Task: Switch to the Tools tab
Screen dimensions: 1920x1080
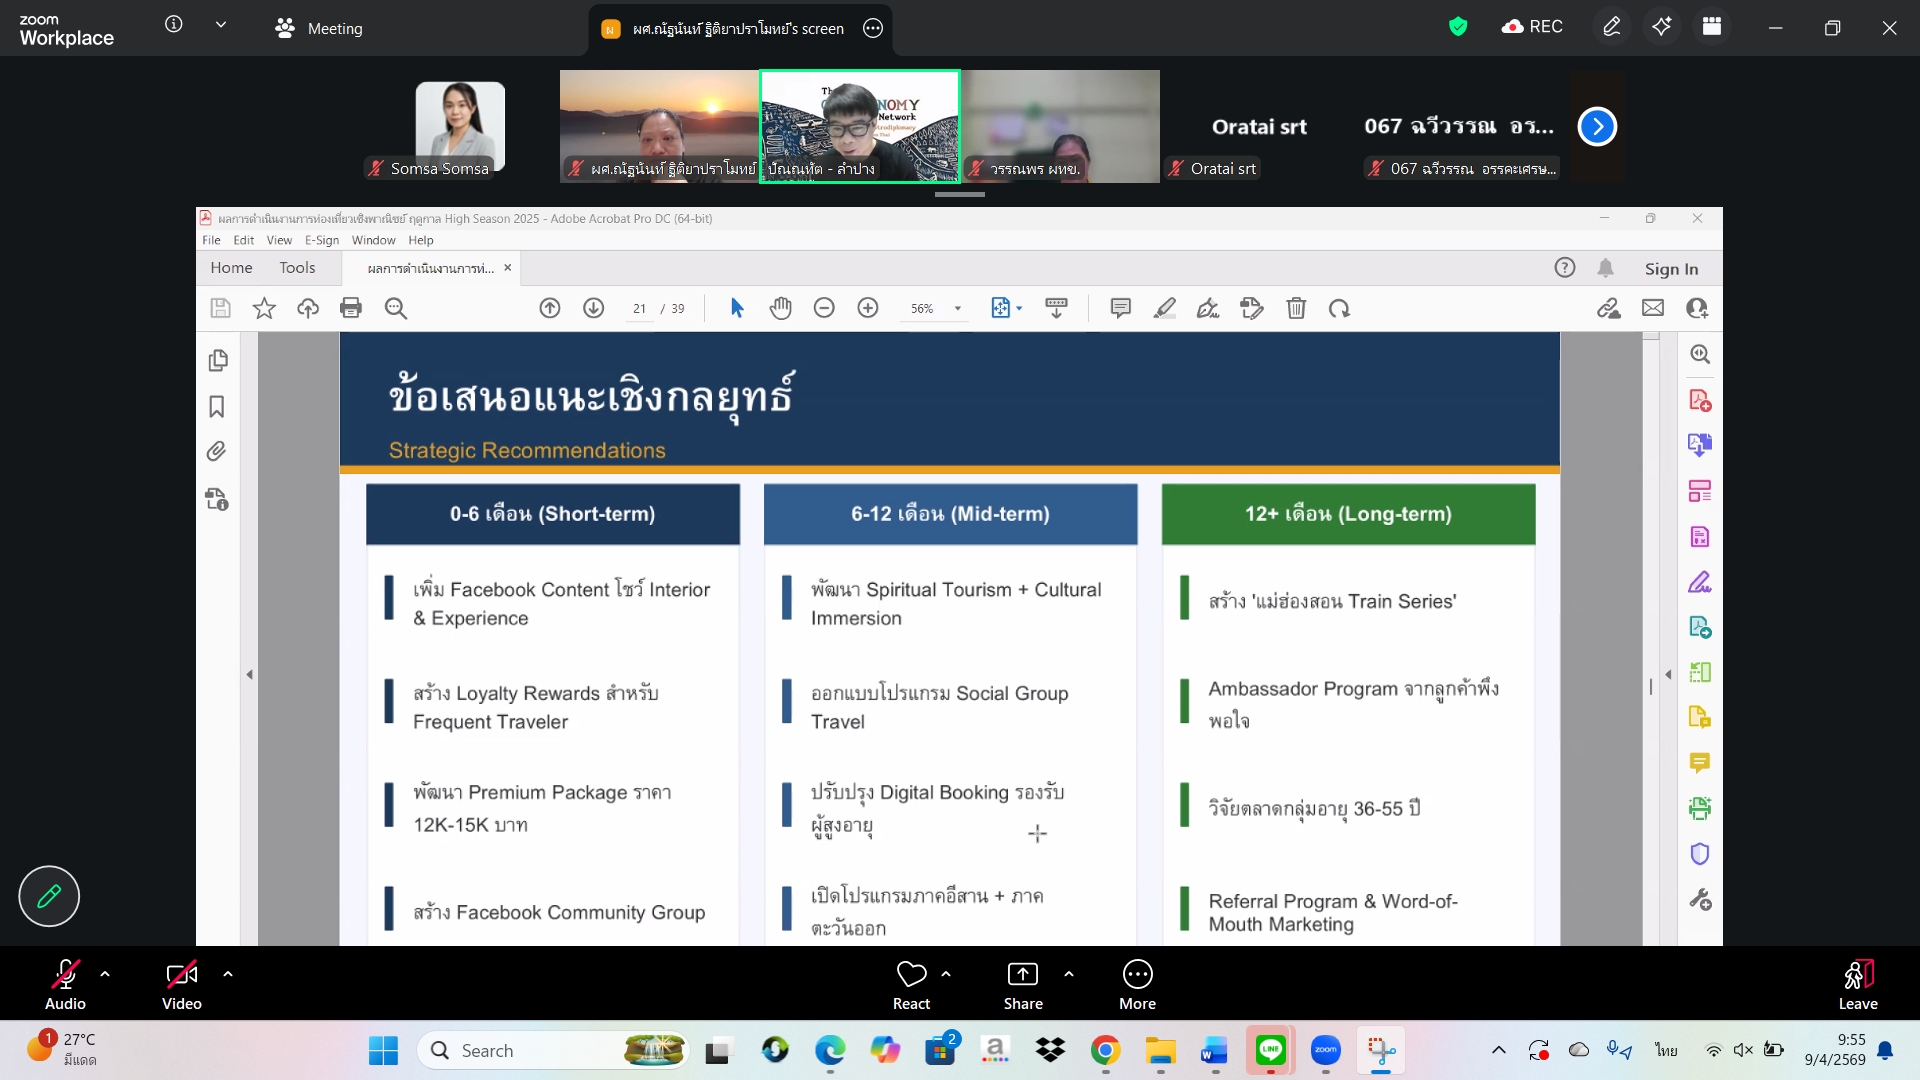Action: [297, 268]
